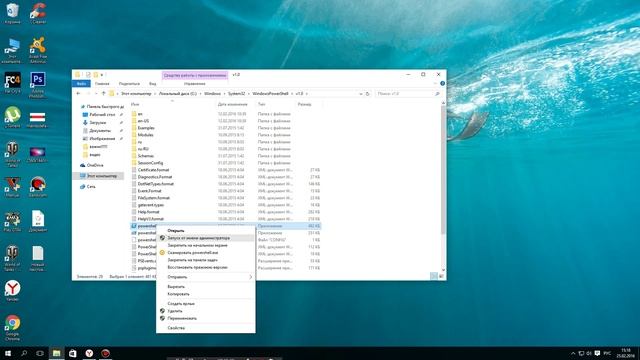Image resolution: width=640 pixels, height=360 pixels.
Task: Choose Создать ярлык in context menu
Action: point(206,304)
